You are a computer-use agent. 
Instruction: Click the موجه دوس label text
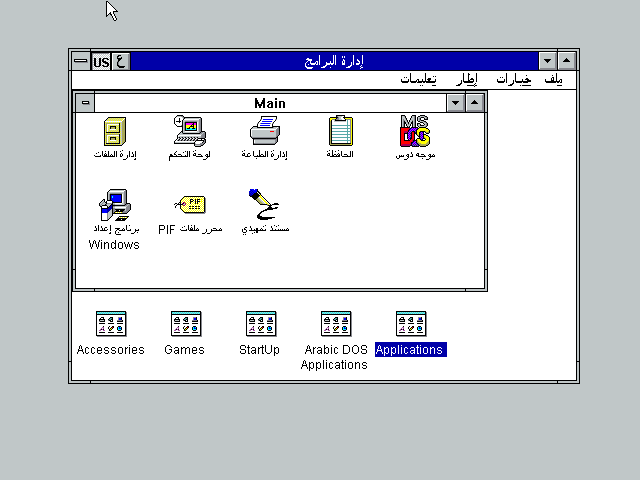[x=416, y=155]
